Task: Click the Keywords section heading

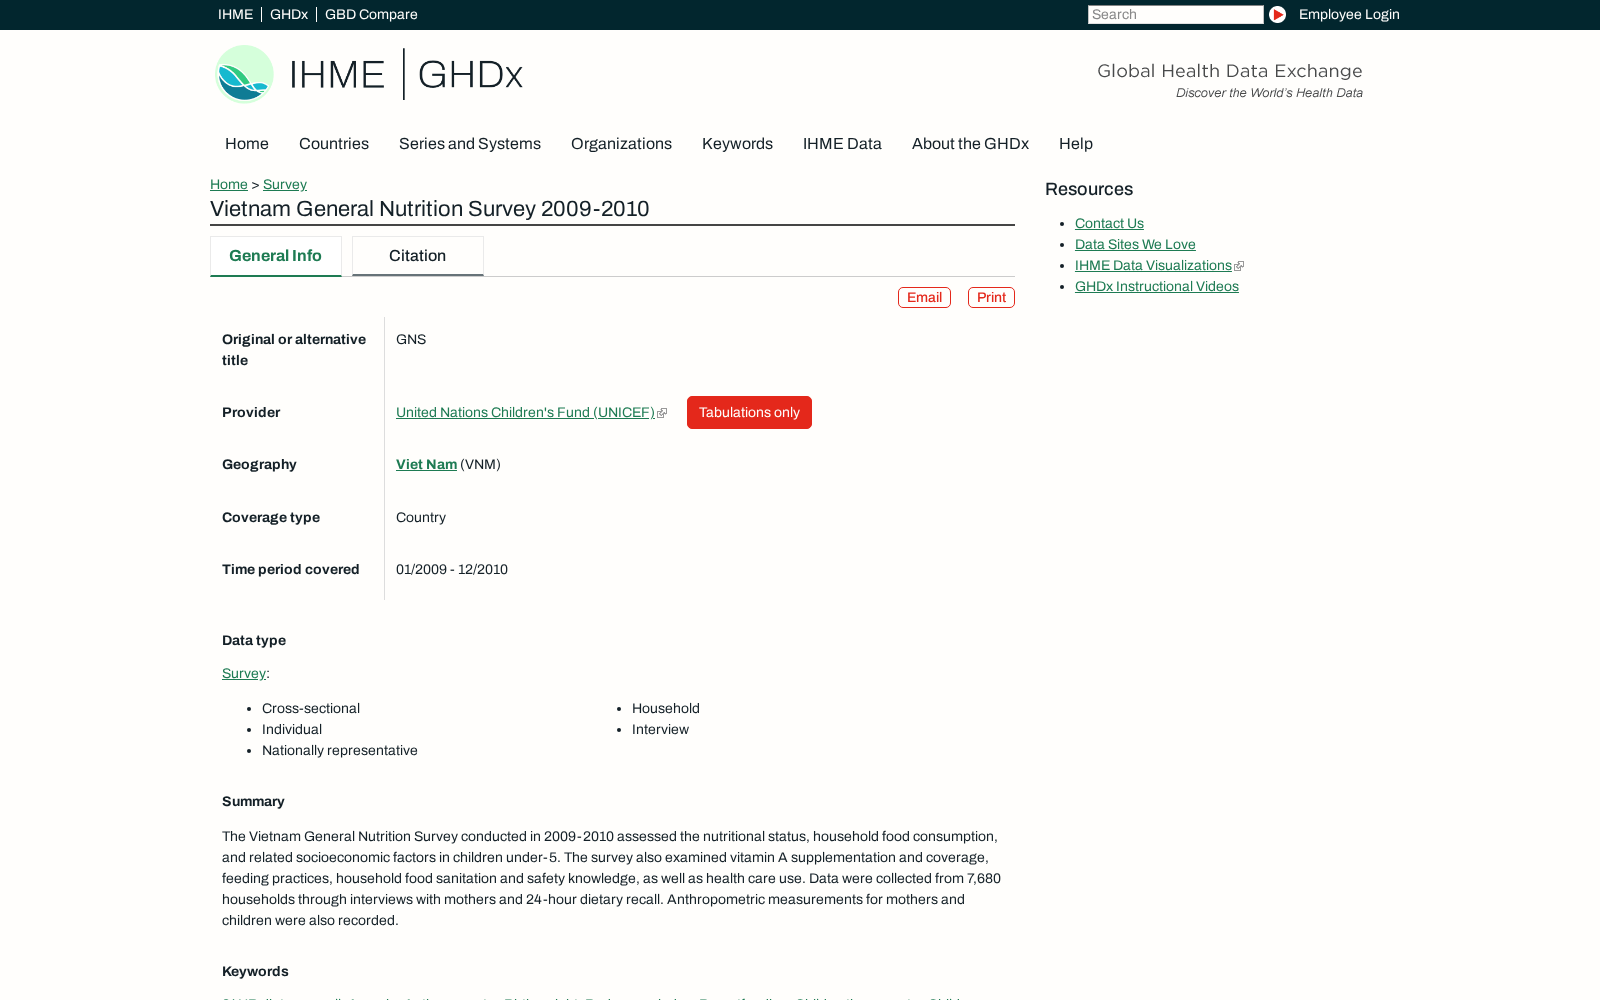Action: click(x=255, y=971)
